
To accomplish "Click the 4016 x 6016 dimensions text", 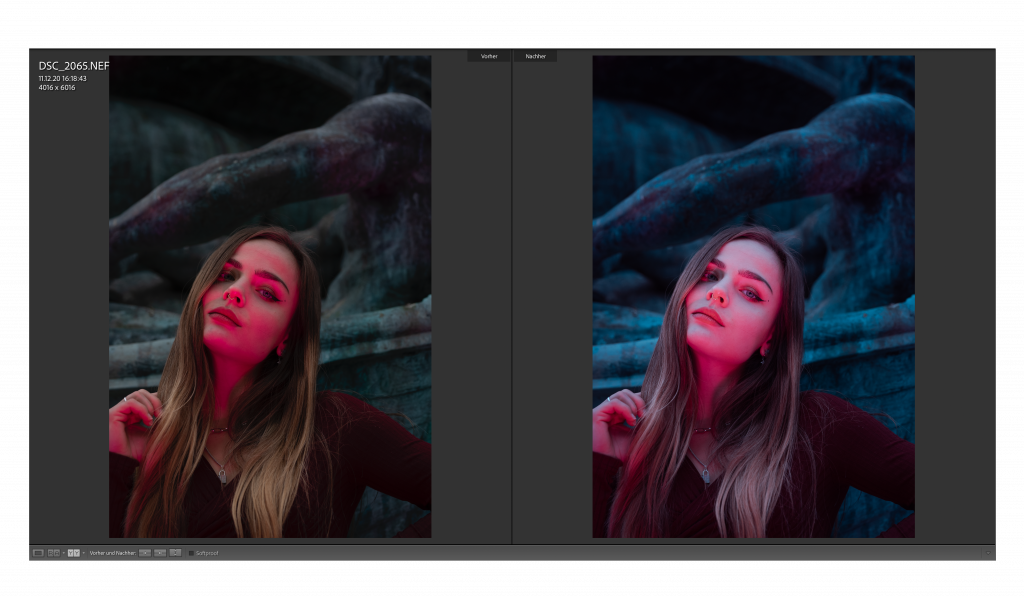I will coord(57,87).
